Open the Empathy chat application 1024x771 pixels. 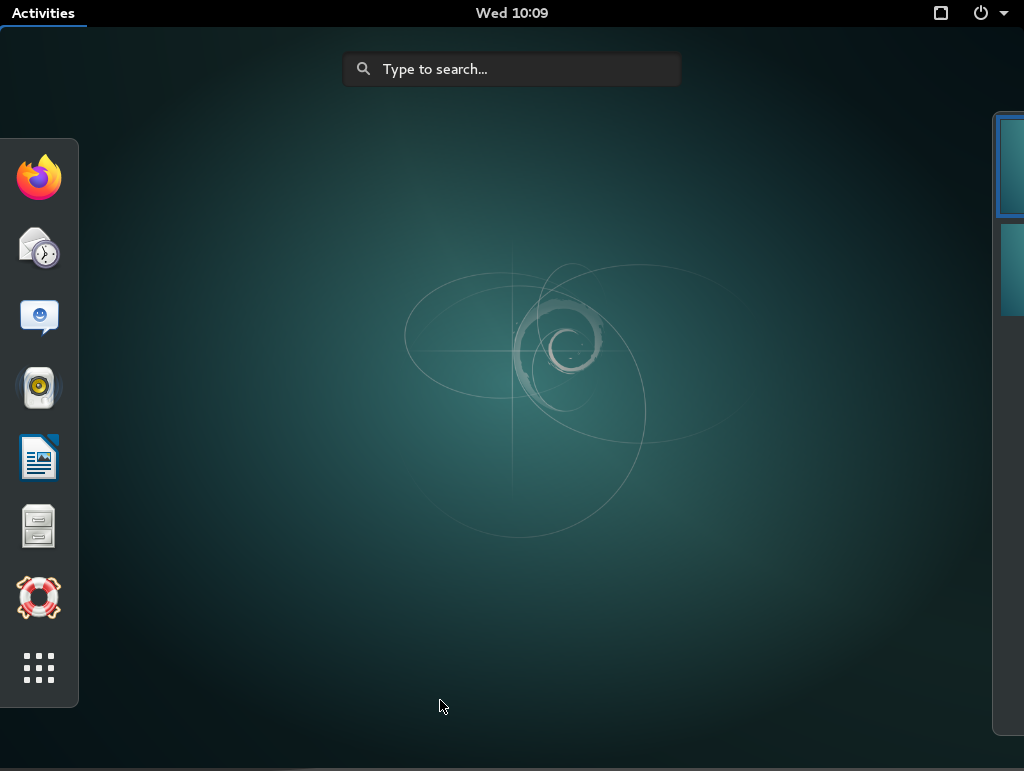[x=39, y=317]
